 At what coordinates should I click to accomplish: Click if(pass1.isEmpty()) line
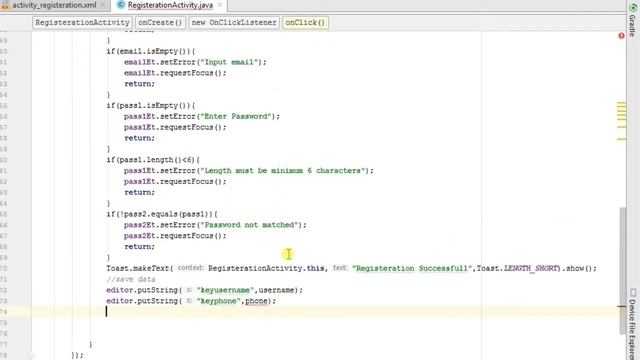[x=151, y=105]
